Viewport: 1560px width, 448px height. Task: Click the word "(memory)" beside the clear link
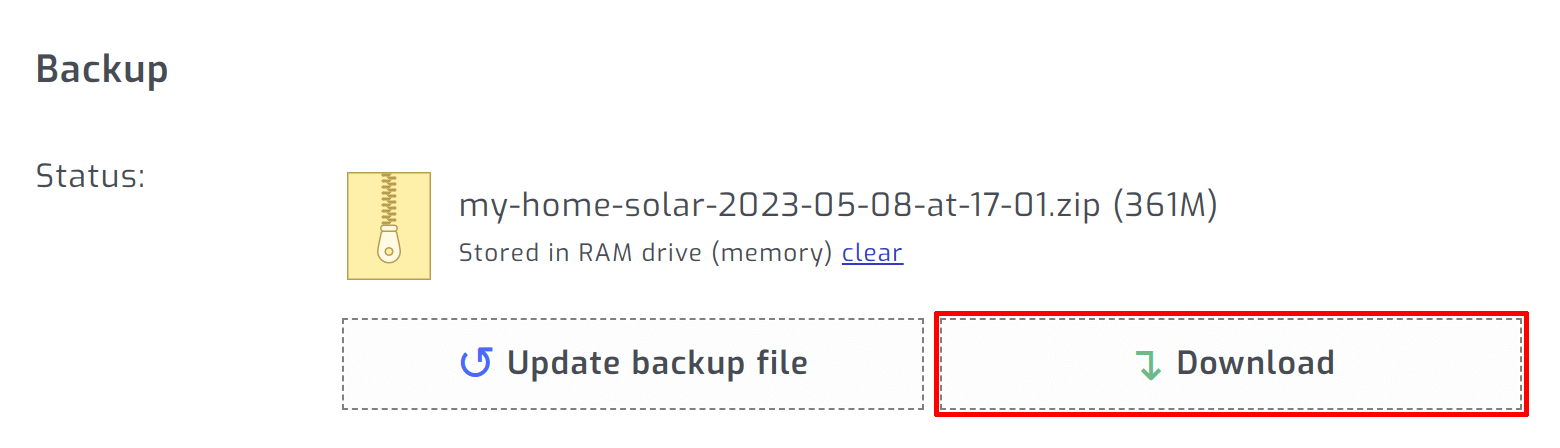pos(771,253)
